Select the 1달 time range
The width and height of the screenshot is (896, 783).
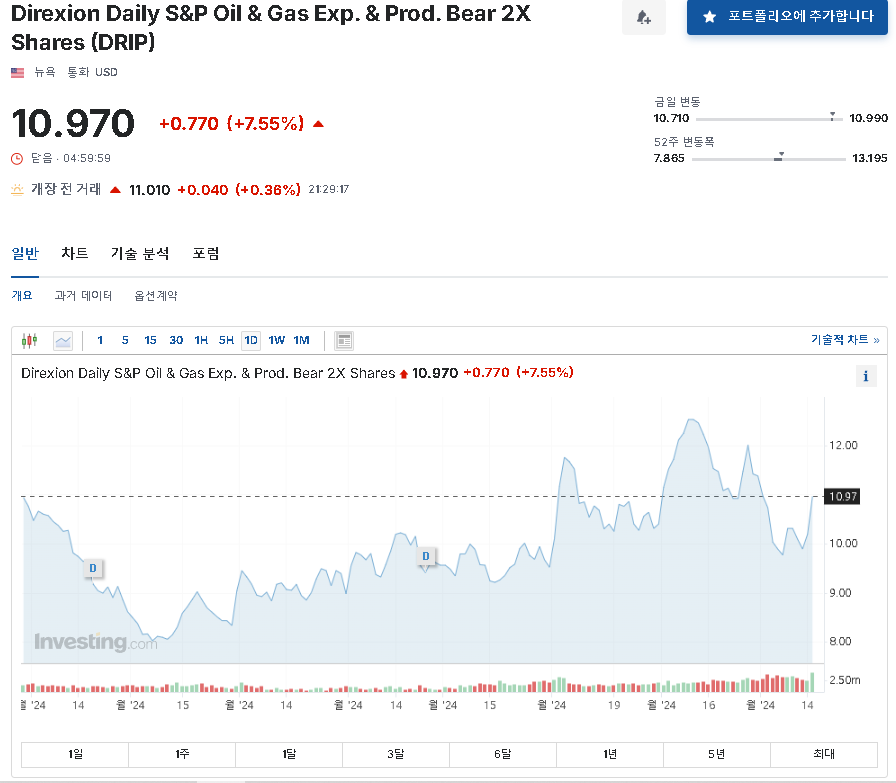(289, 754)
